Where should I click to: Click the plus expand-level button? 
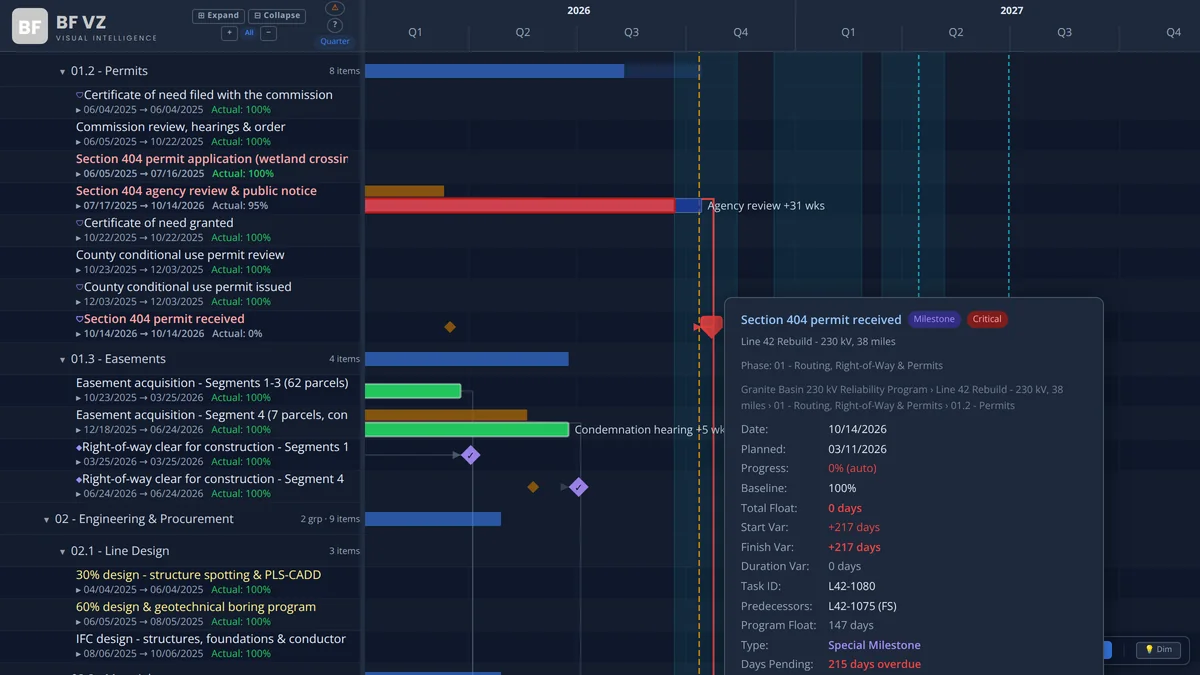[229, 33]
